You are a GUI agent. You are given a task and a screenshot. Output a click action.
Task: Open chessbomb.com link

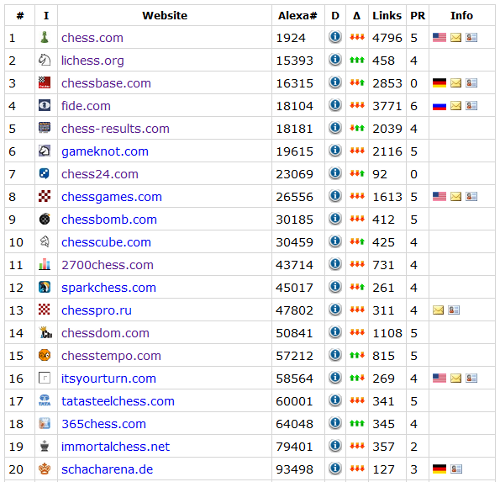[x=109, y=219]
